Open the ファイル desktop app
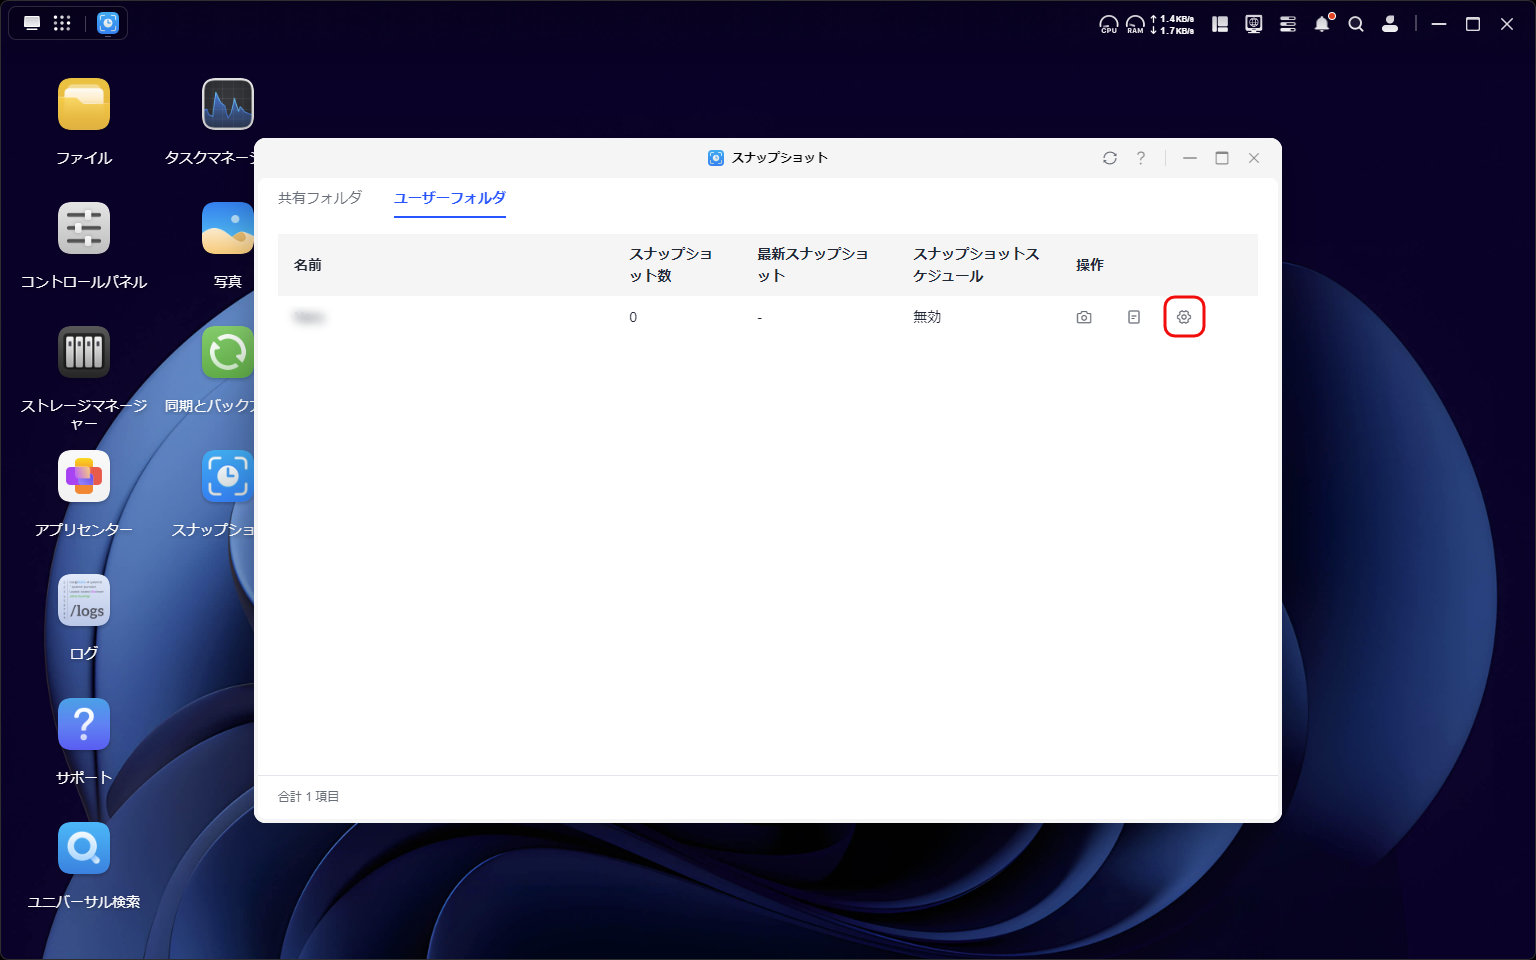Screen dimensions: 1536x960 tap(84, 105)
